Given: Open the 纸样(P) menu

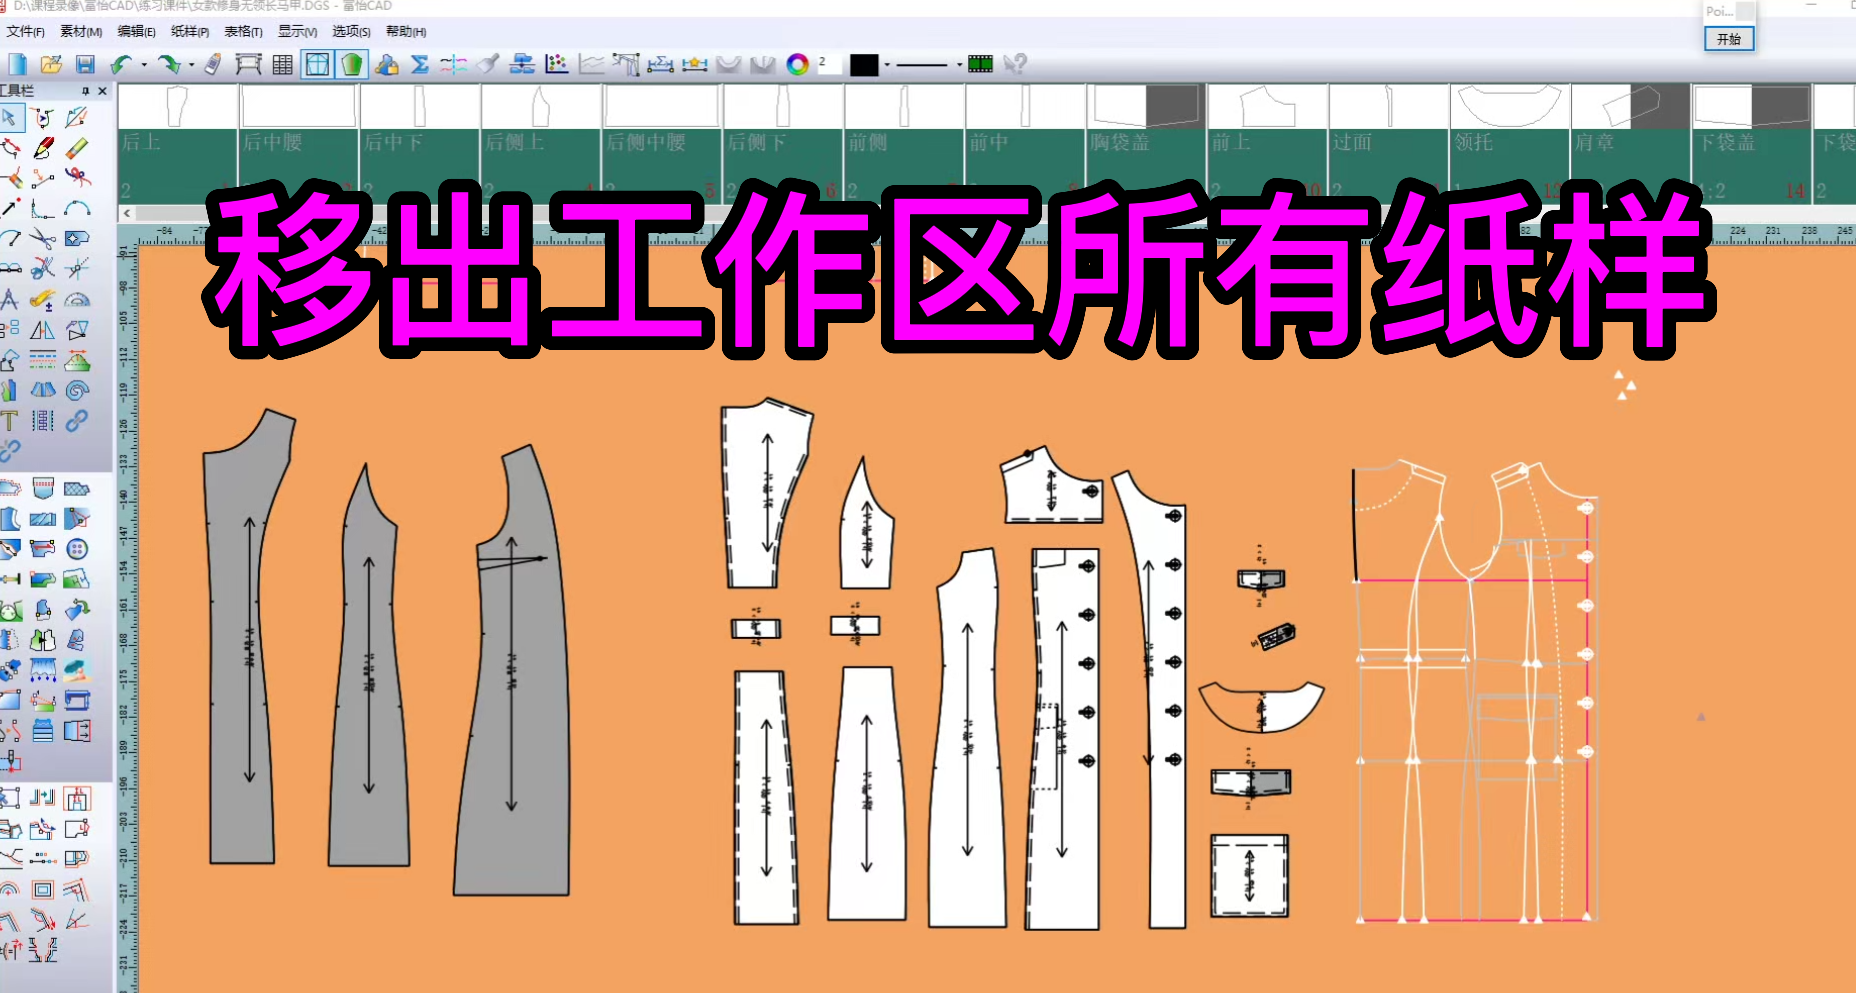Looking at the screenshot, I should [190, 32].
